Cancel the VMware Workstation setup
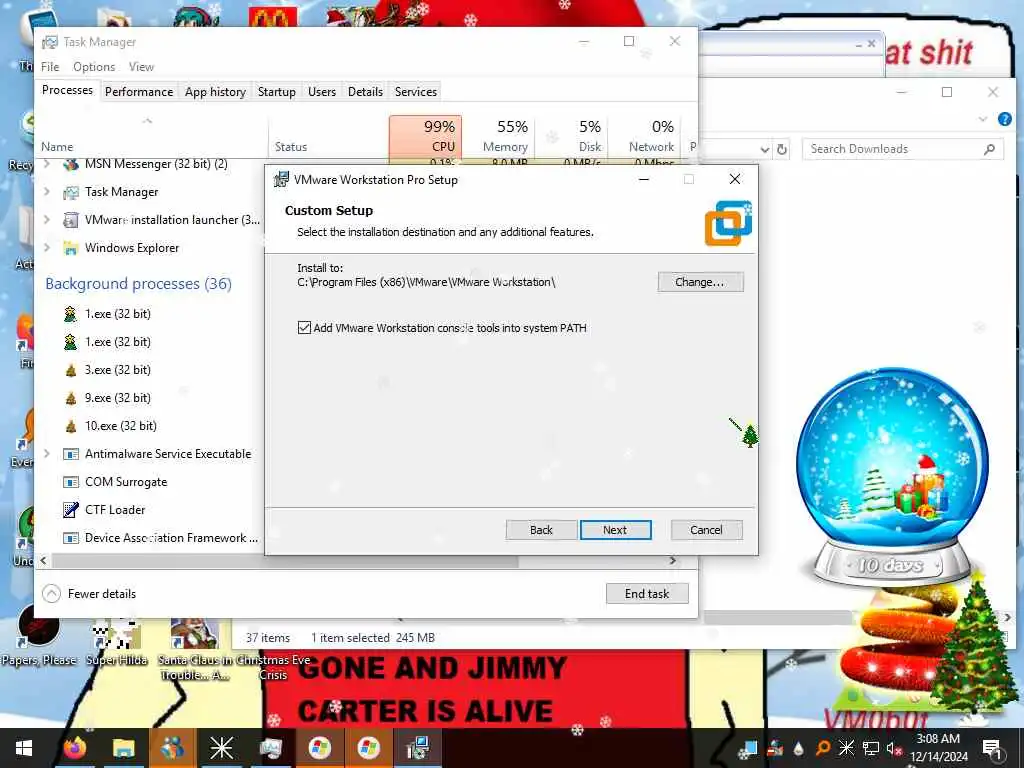 click(707, 530)
